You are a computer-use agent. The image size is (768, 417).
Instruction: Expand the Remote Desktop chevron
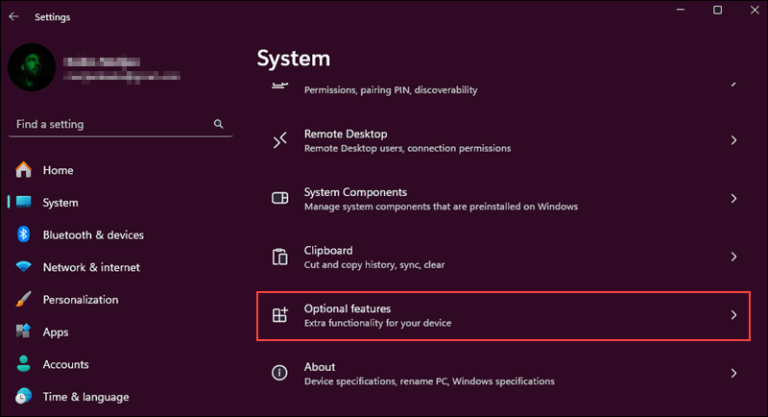coord(733,141)
